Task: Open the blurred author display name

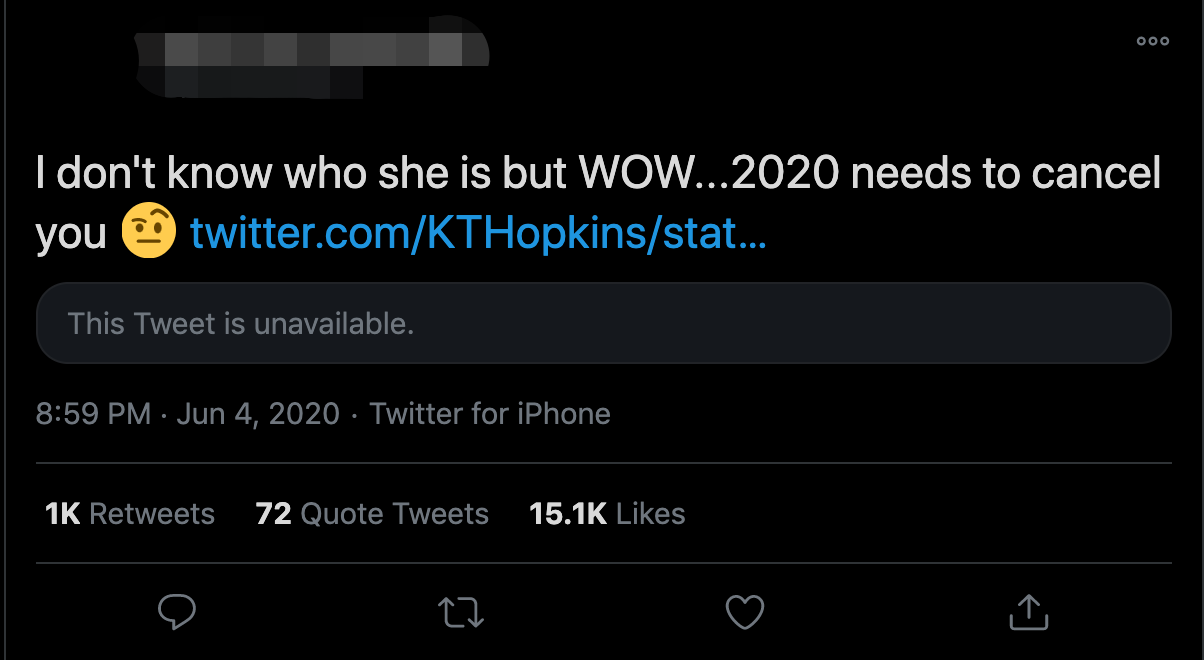Action: 310,48
